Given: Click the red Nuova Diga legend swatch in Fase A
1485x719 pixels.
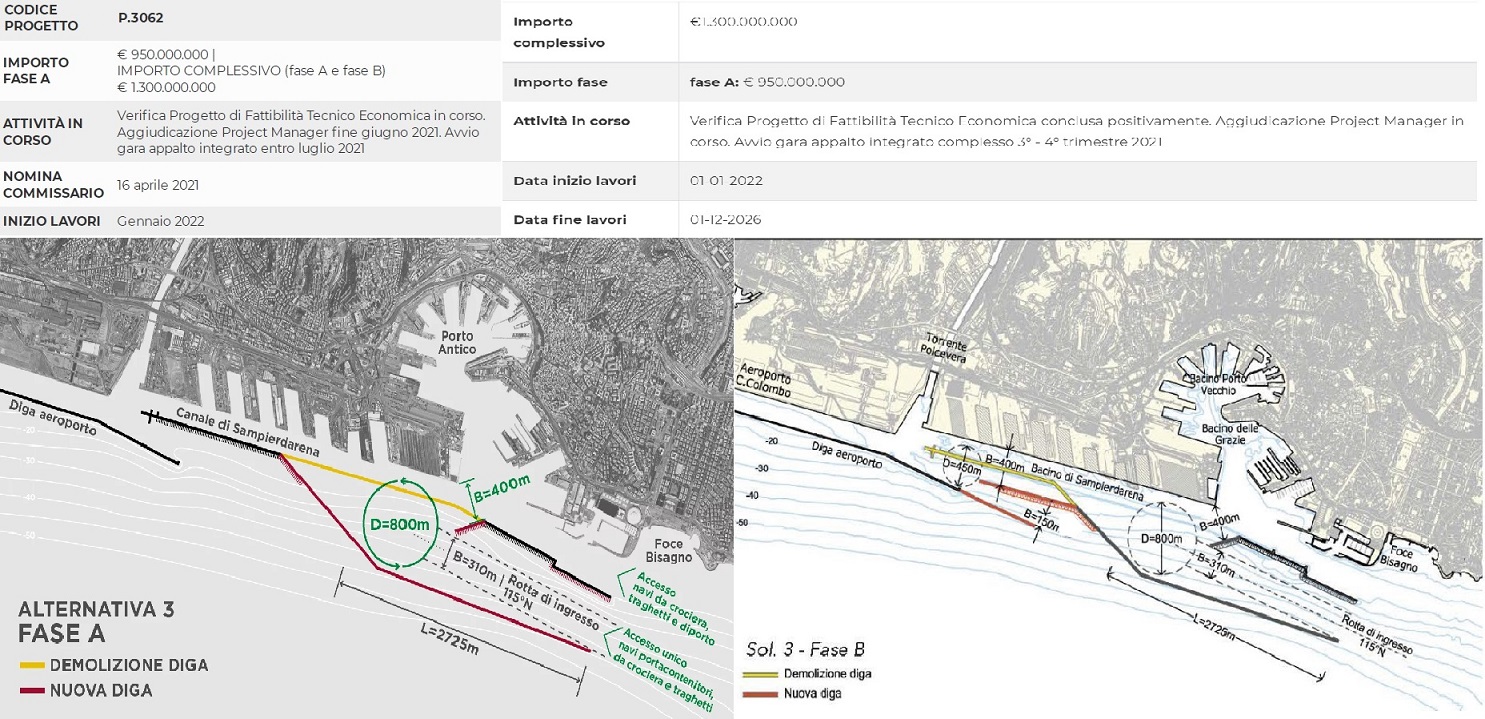Looking at the screenshot, I should pyautogui.click(x=31, y=691).
